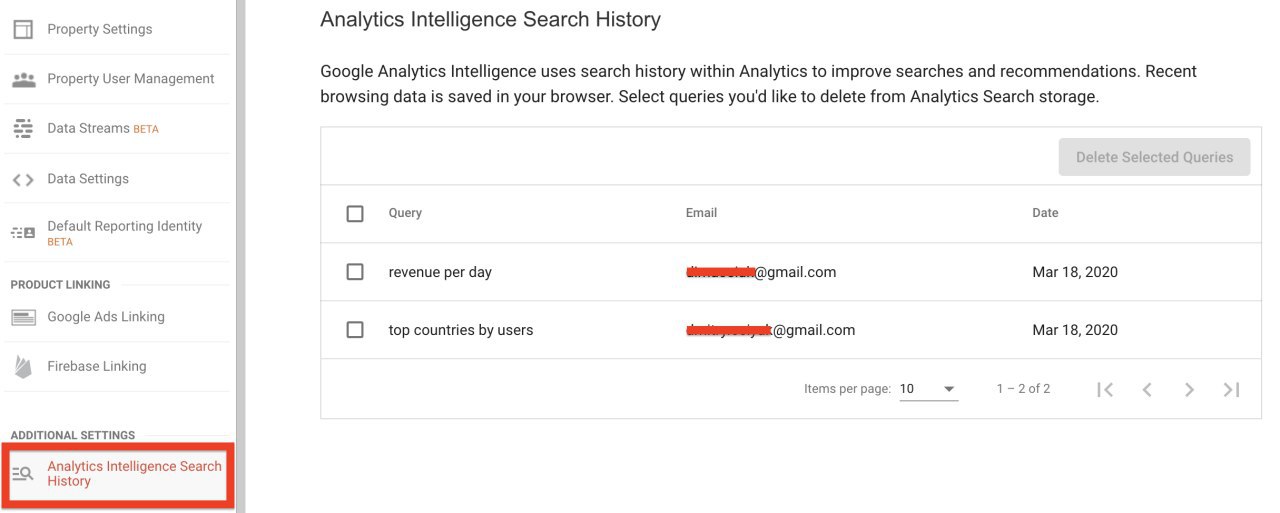Click the Analytics Intelligence Search History icon
The image size is (1280, 513).
[x=22, y=474]
